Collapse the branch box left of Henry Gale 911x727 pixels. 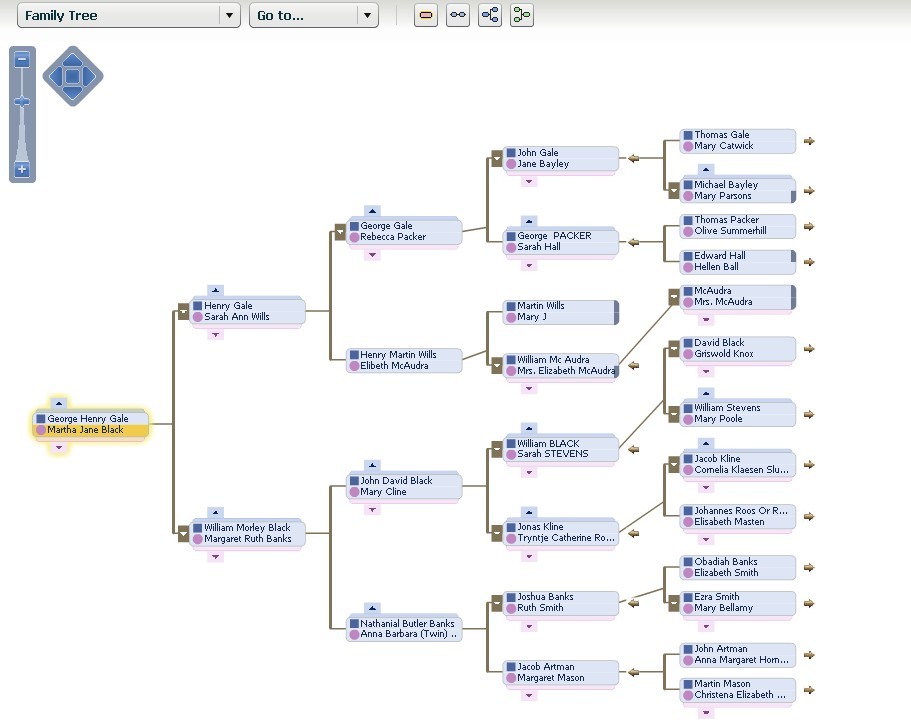pos(183,311)
